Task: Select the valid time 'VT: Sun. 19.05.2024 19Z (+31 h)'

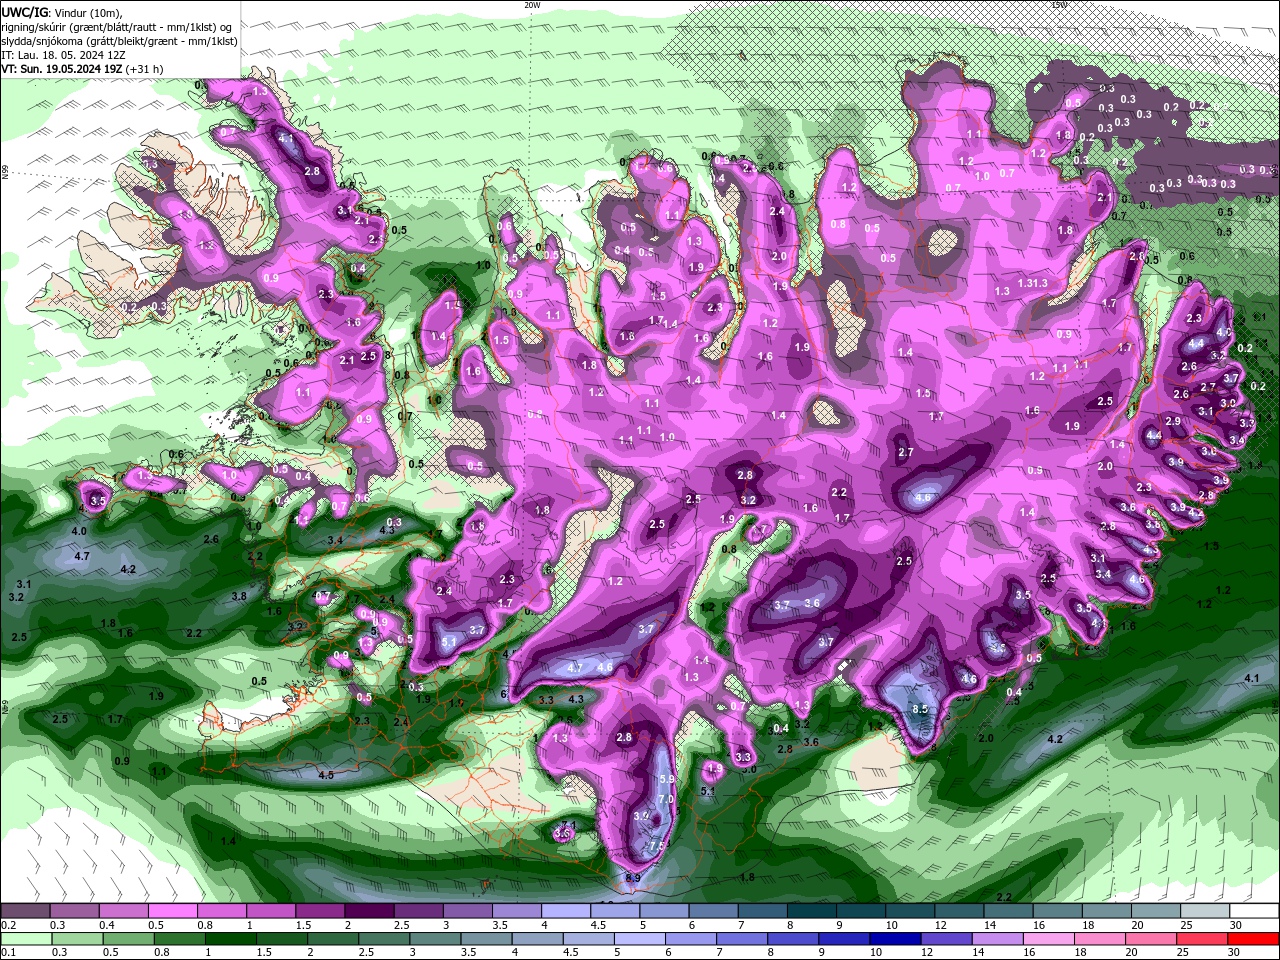Action: pos(82,69)
